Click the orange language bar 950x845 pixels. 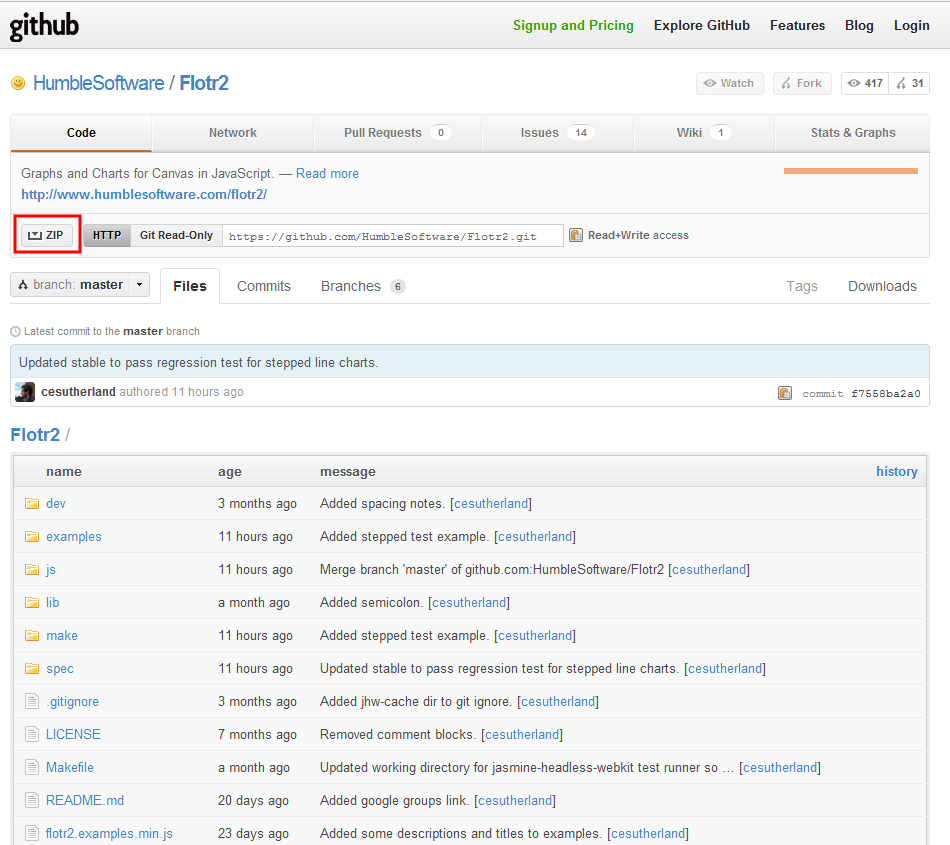[851, 171]
